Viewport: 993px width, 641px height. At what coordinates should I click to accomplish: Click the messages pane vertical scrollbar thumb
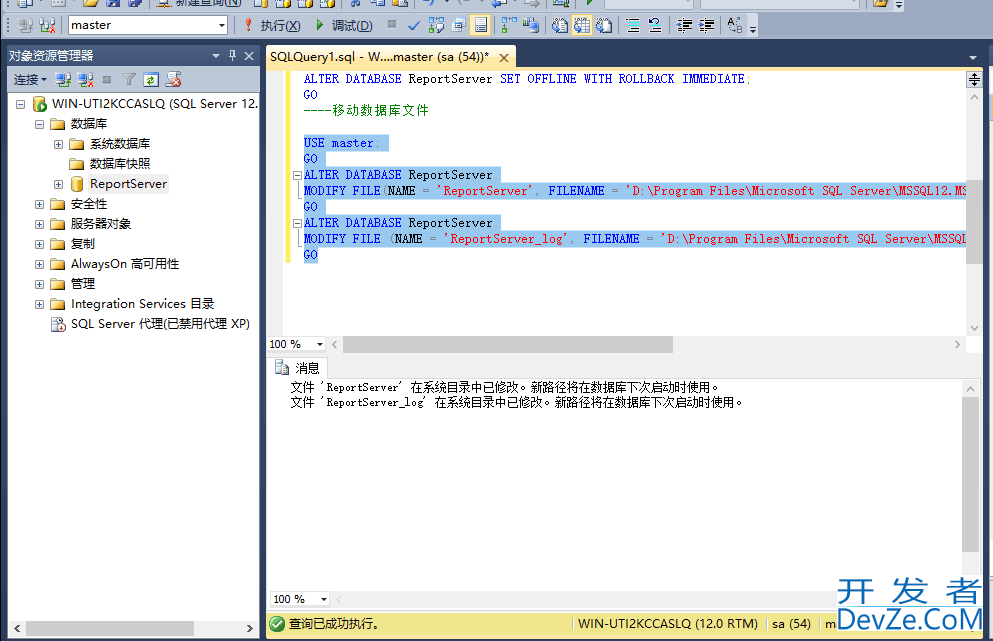coord(970,474)
